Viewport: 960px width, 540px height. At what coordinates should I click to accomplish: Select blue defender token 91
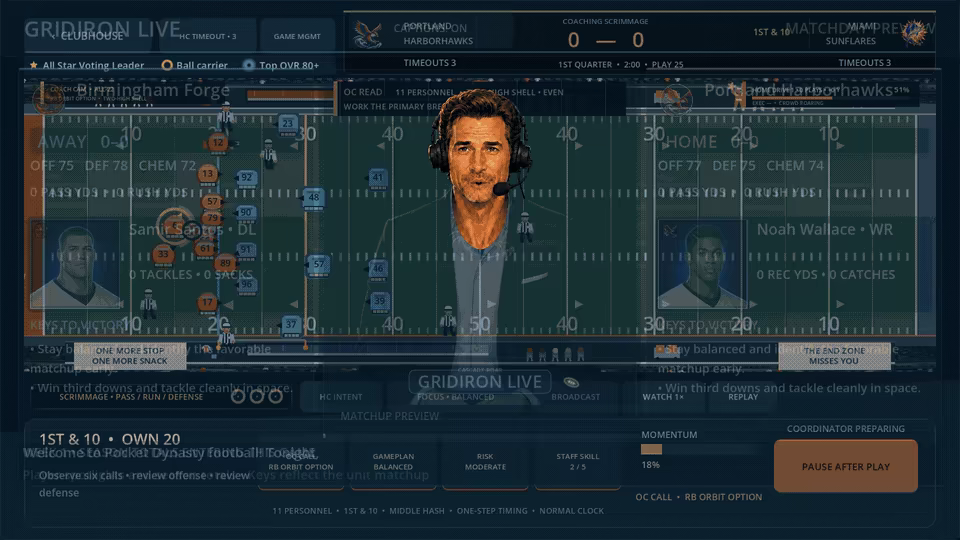click(246, 250)
